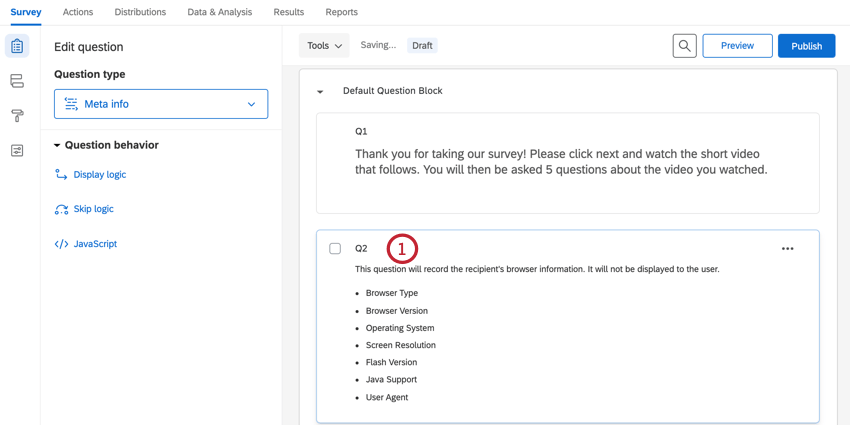Click the search magnifier icon
Image resolution: width=850 pixels, height=425 pixels.
click(x=684, y=46)
